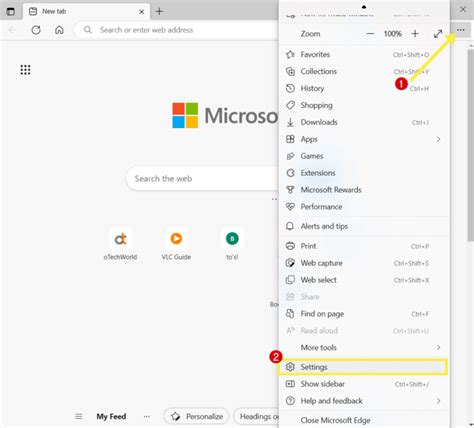This screenshot has height=428, width=474.
Task: Open the Settings and more three-dot menu
Action: click(461, 30)
